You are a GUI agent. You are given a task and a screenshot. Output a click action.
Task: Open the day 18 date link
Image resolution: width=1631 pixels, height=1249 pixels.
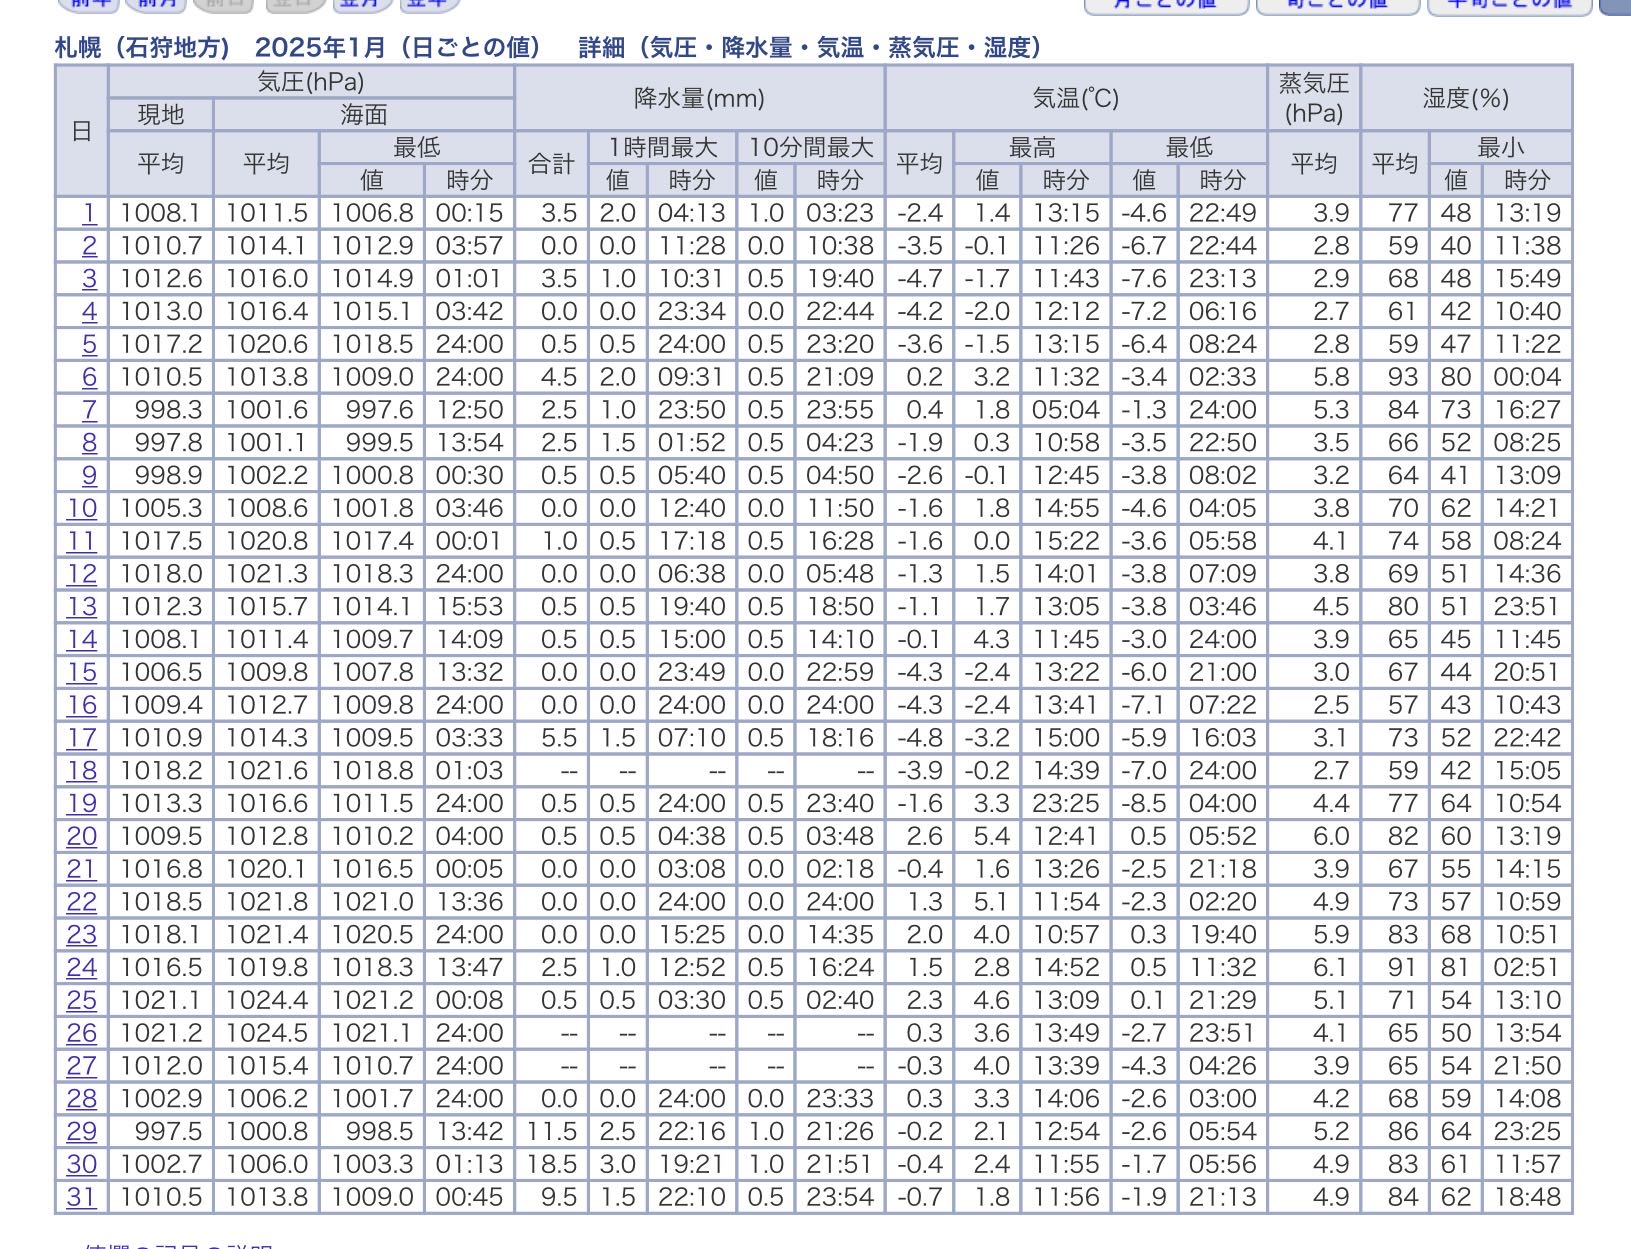[x=82, y=771]
